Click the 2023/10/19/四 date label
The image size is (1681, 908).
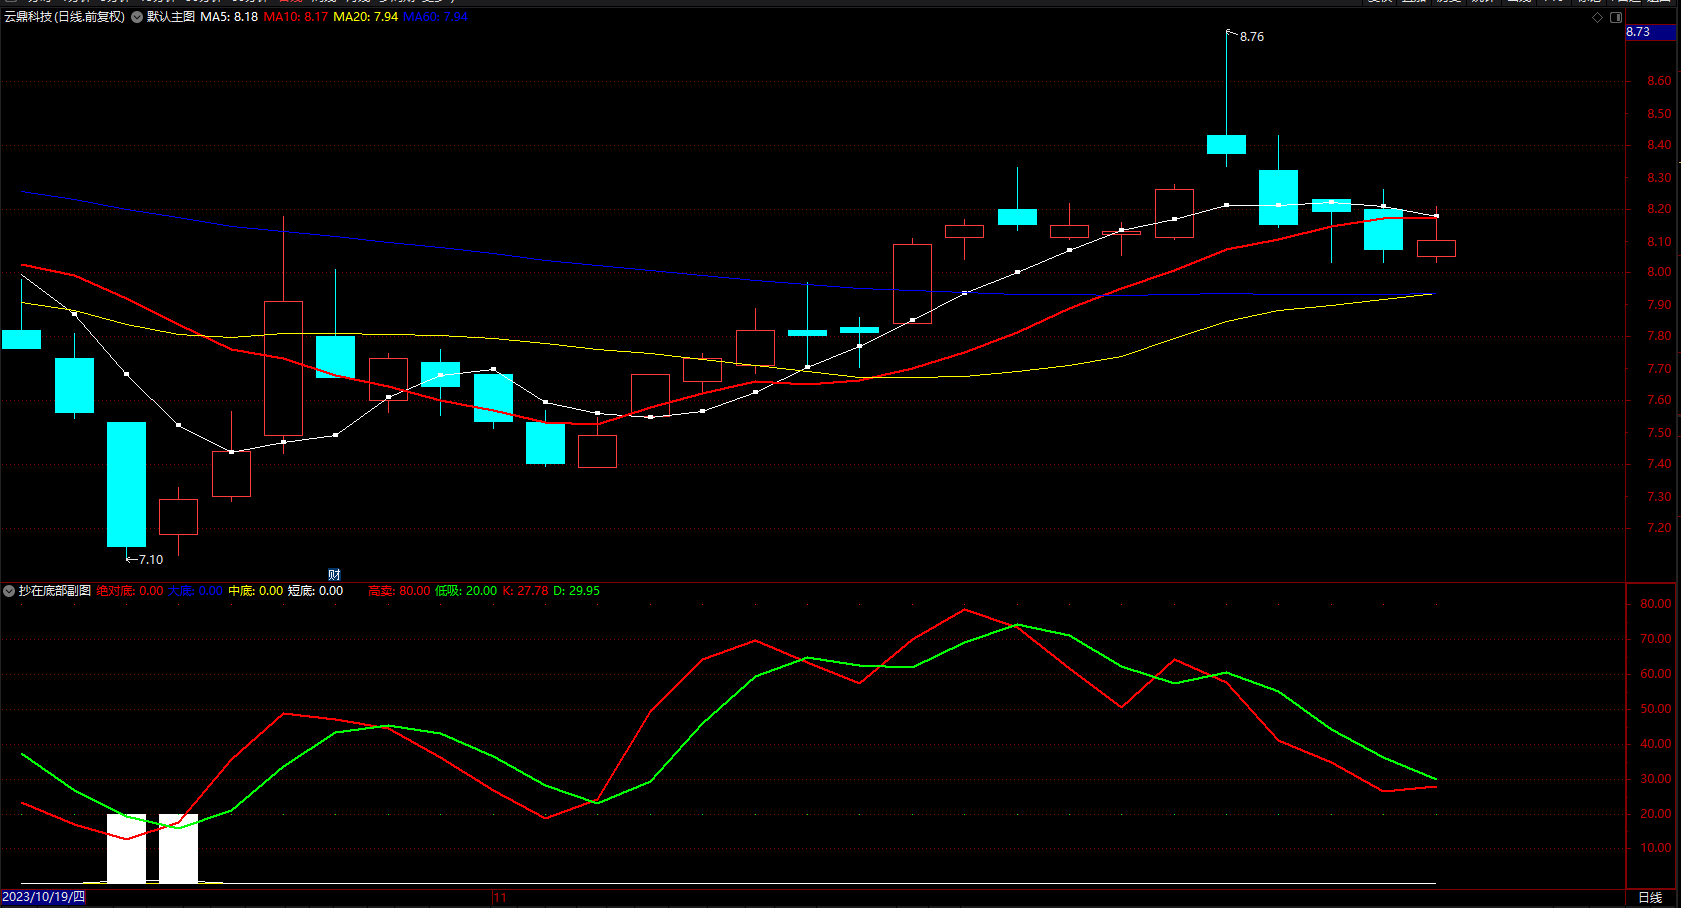(x=44, y=897)
